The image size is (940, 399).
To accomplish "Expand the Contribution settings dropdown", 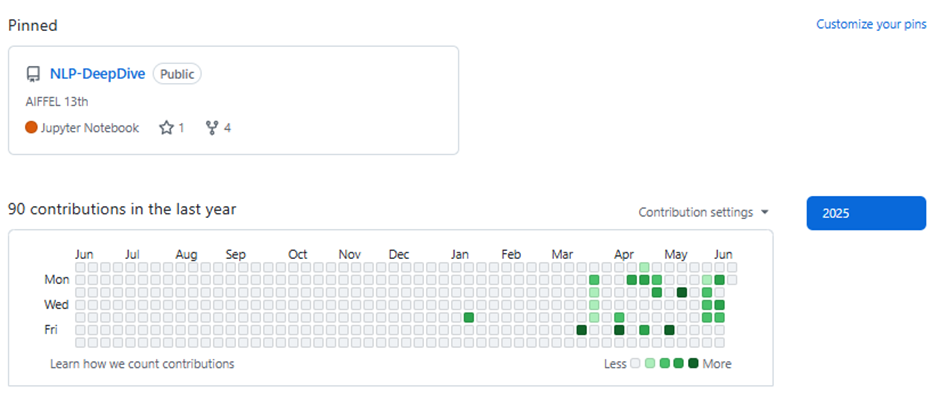I will tap(704, 213).
